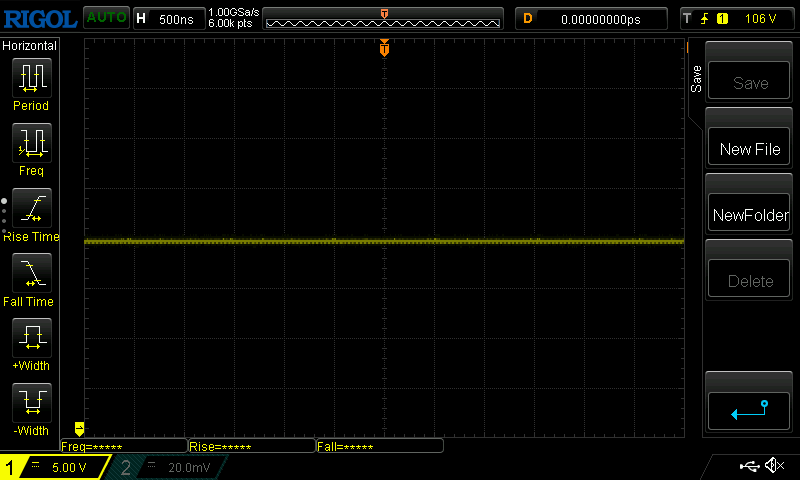This screenshot has width=800, height=480.
Task: Click the 1.00GSa/s sample rate text
Action: (x=234, y=12)
